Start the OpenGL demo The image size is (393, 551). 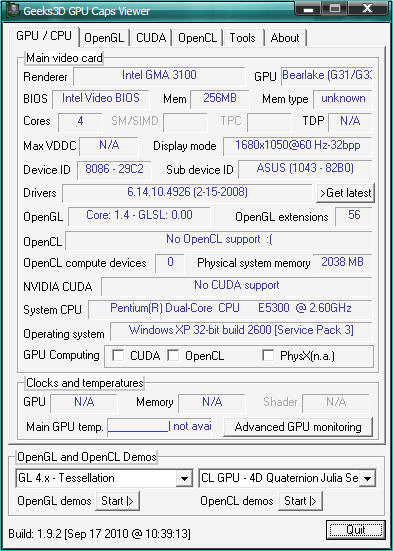pyautogui.click(x=117, y=501)
